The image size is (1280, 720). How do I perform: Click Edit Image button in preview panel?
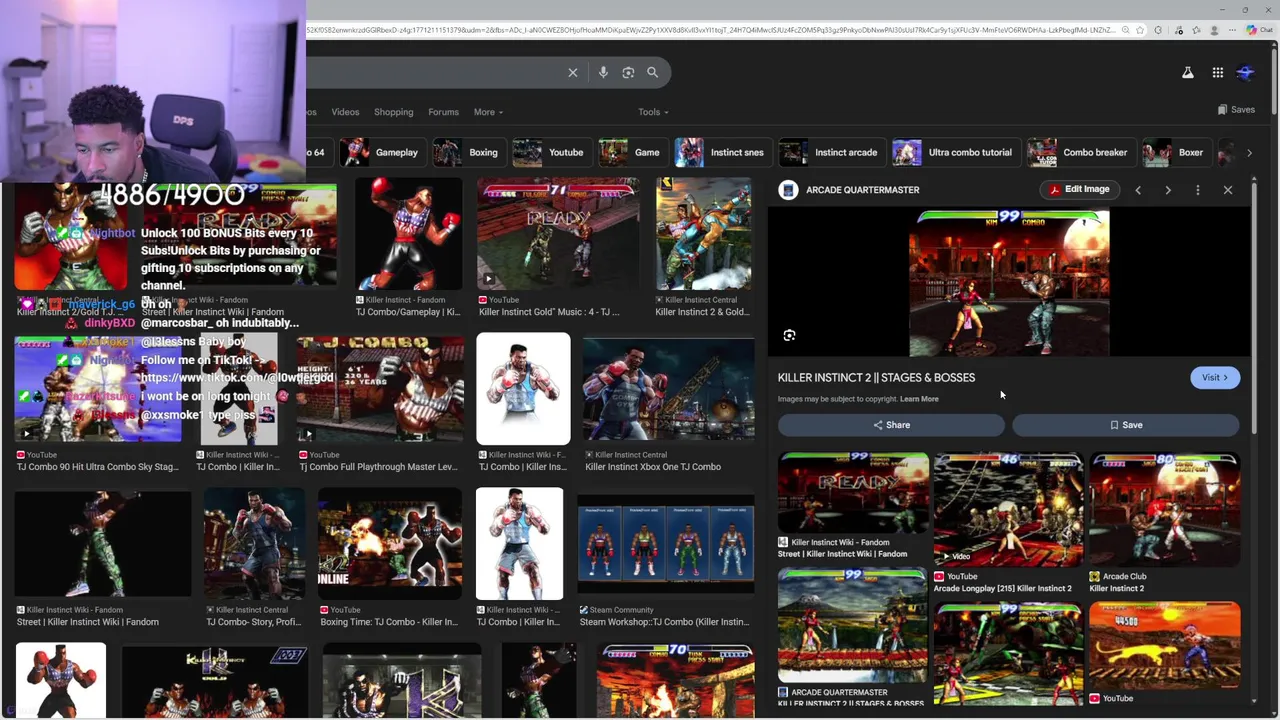click(1078, 189)
